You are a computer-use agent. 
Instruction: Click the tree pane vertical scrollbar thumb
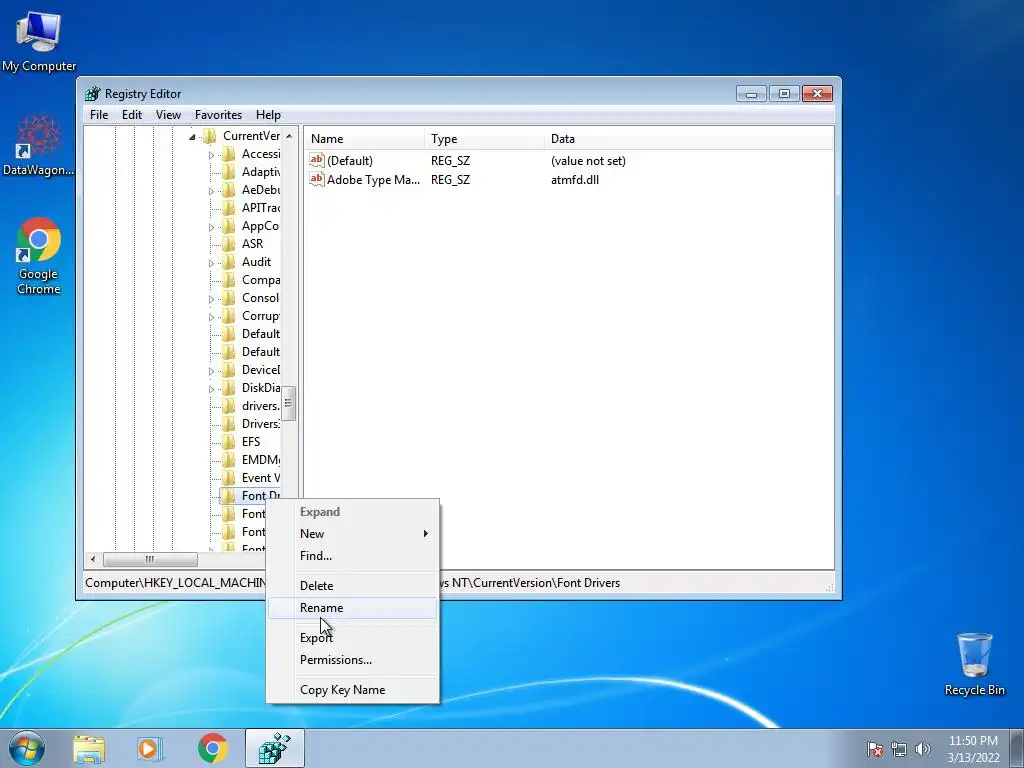(289, 403)
